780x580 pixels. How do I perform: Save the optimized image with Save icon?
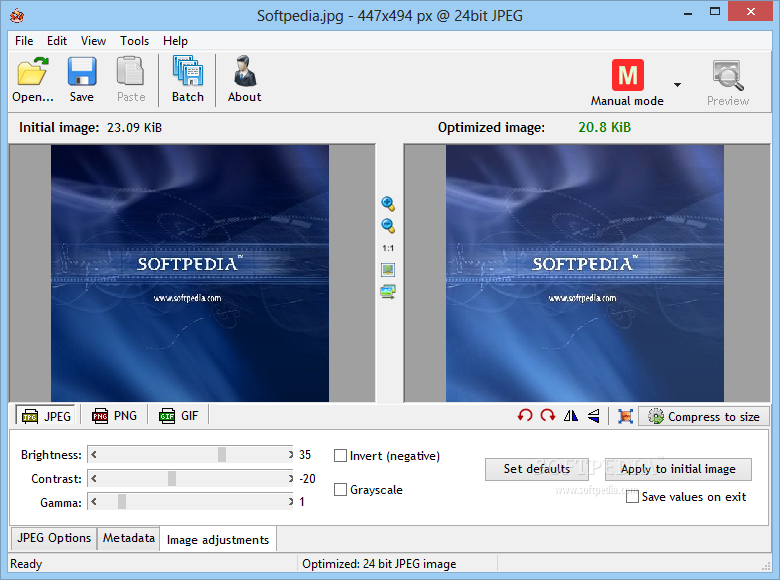[82, 79]
